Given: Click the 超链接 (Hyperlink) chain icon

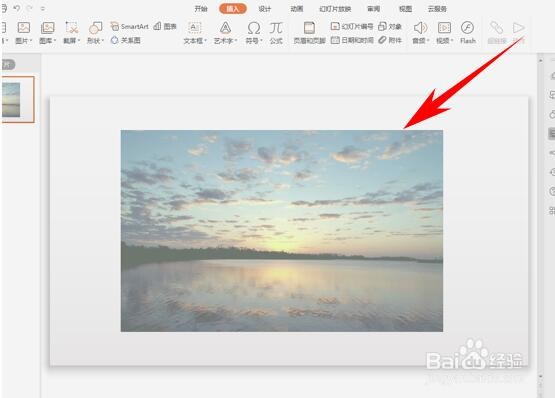Looking at the screenshot, I should tap(497, 28).
